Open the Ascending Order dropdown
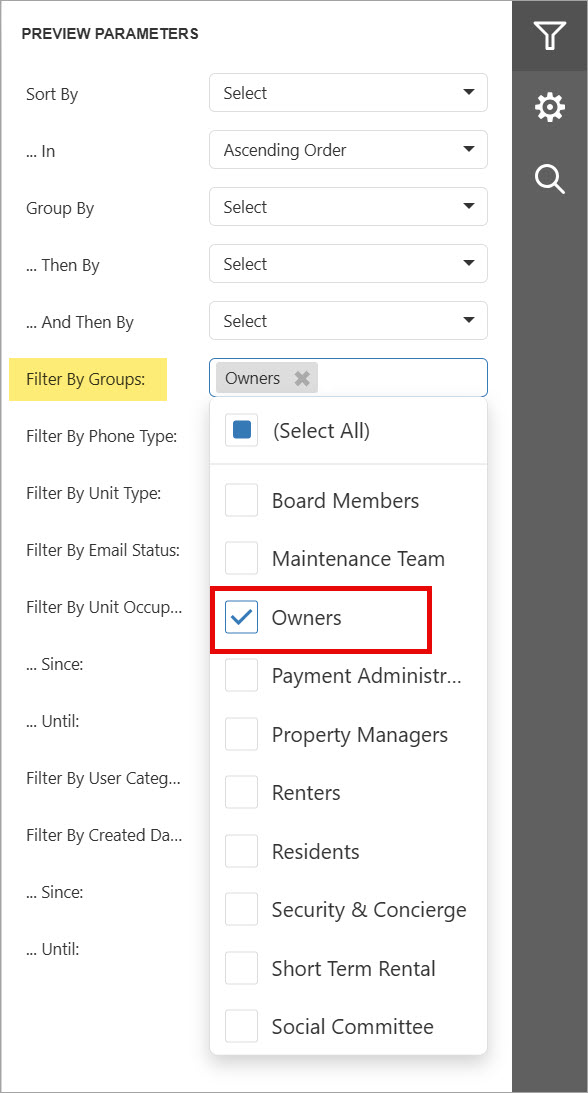Viewport: 588px width, 1093px height. (348, 150)
